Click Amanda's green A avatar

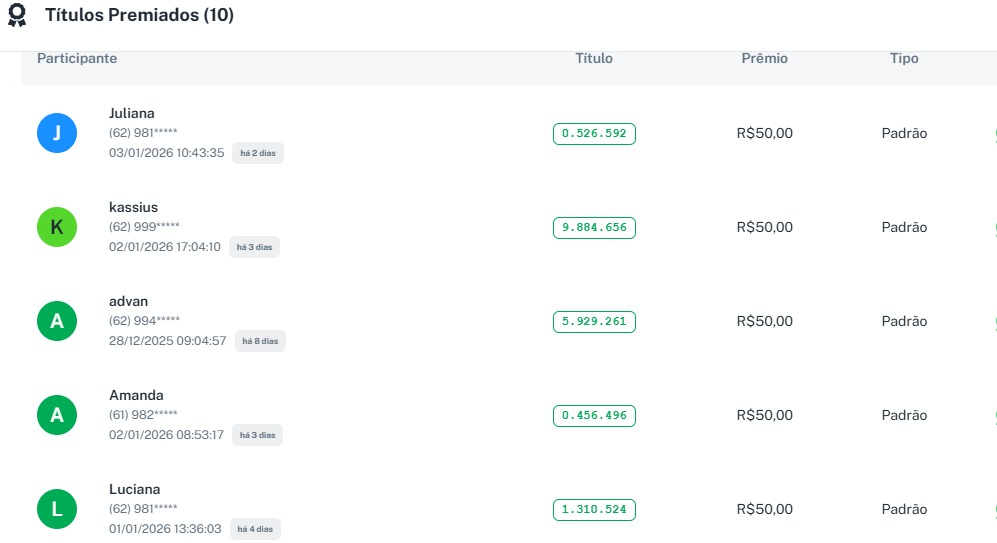(x=57, y=415)
